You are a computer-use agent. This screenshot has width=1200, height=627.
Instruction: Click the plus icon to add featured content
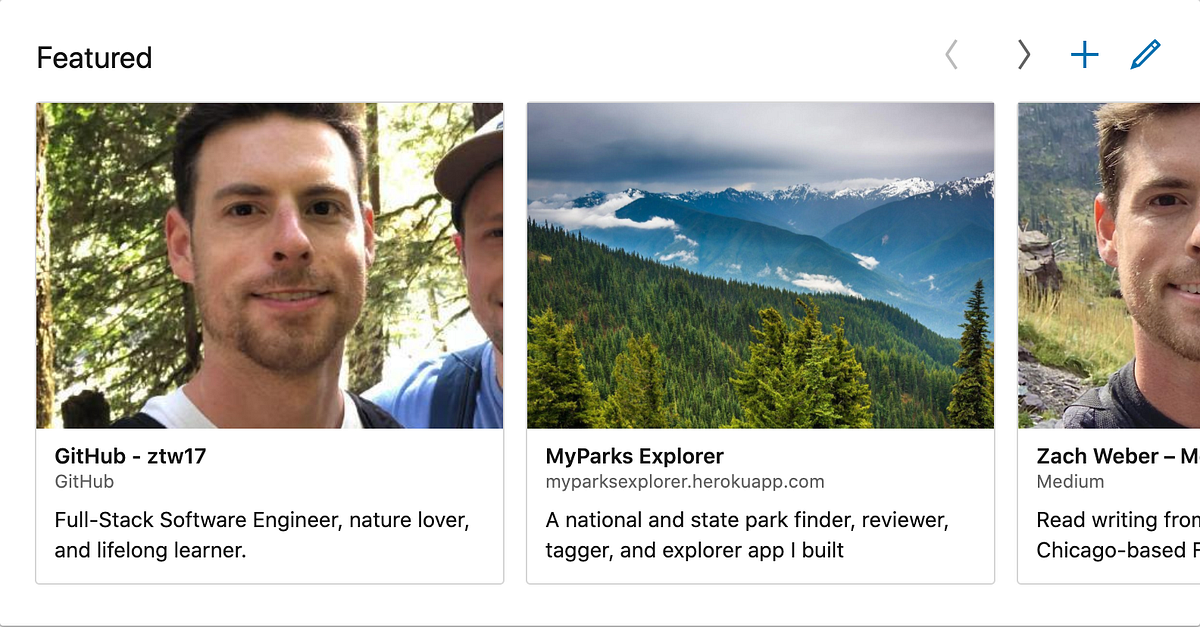(1084, 55)
